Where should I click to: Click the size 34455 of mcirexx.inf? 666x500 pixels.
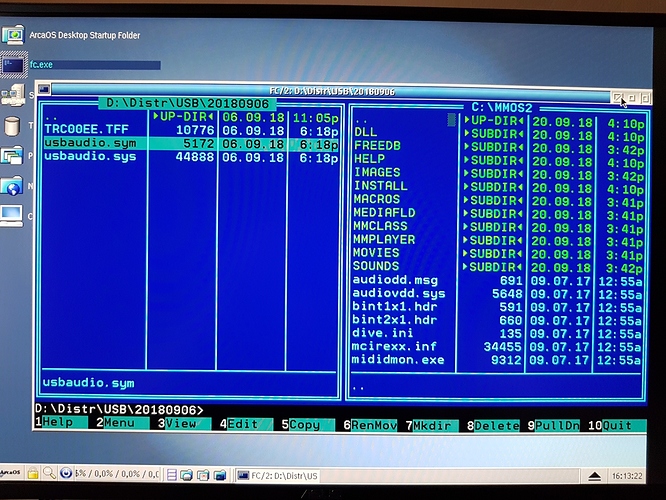click(502, 347)
